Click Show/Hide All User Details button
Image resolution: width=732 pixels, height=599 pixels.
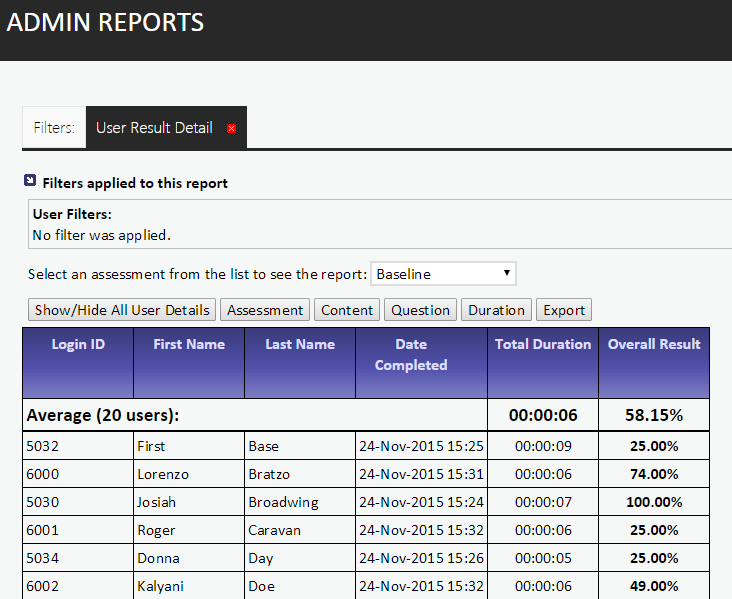122,310
